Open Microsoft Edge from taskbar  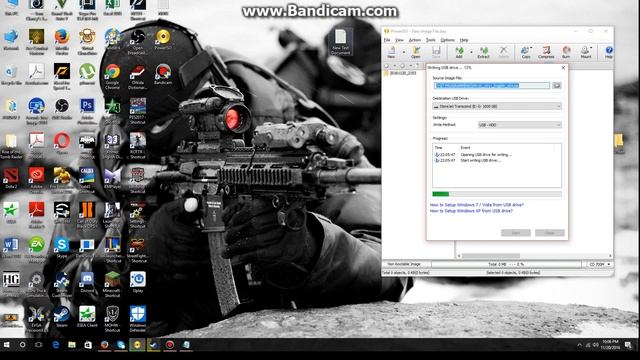[x=56, y=345]
